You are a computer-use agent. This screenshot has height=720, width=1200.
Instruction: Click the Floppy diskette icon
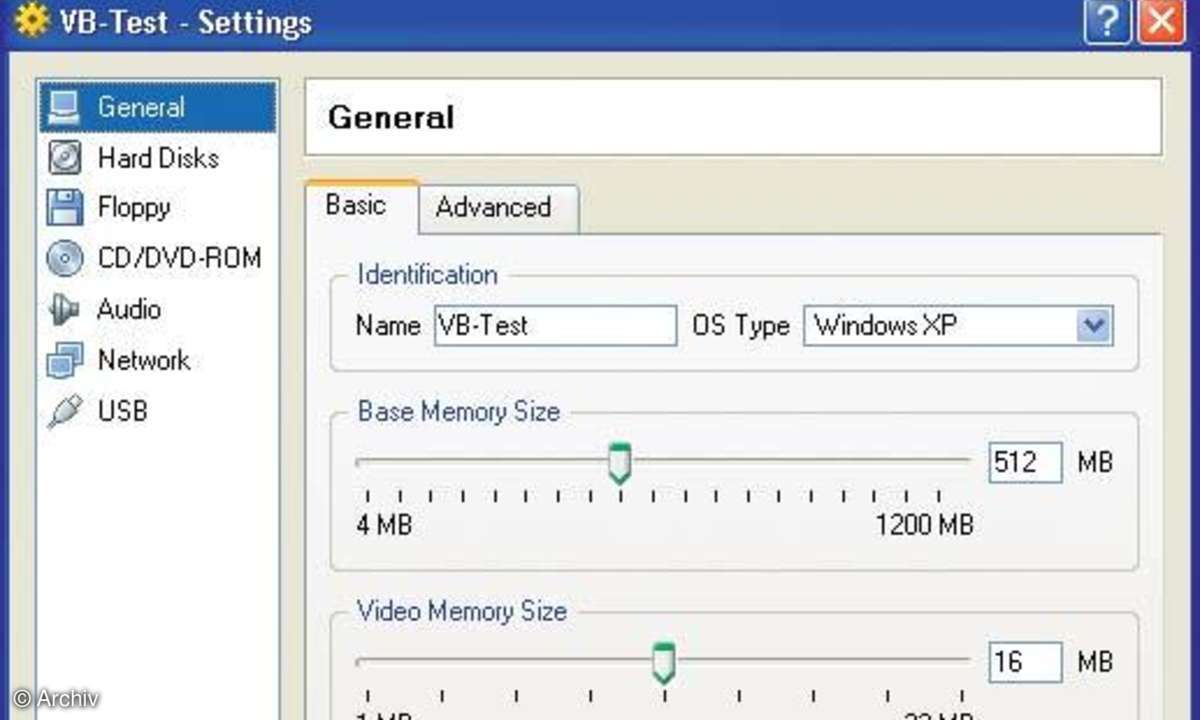point(64,208)
